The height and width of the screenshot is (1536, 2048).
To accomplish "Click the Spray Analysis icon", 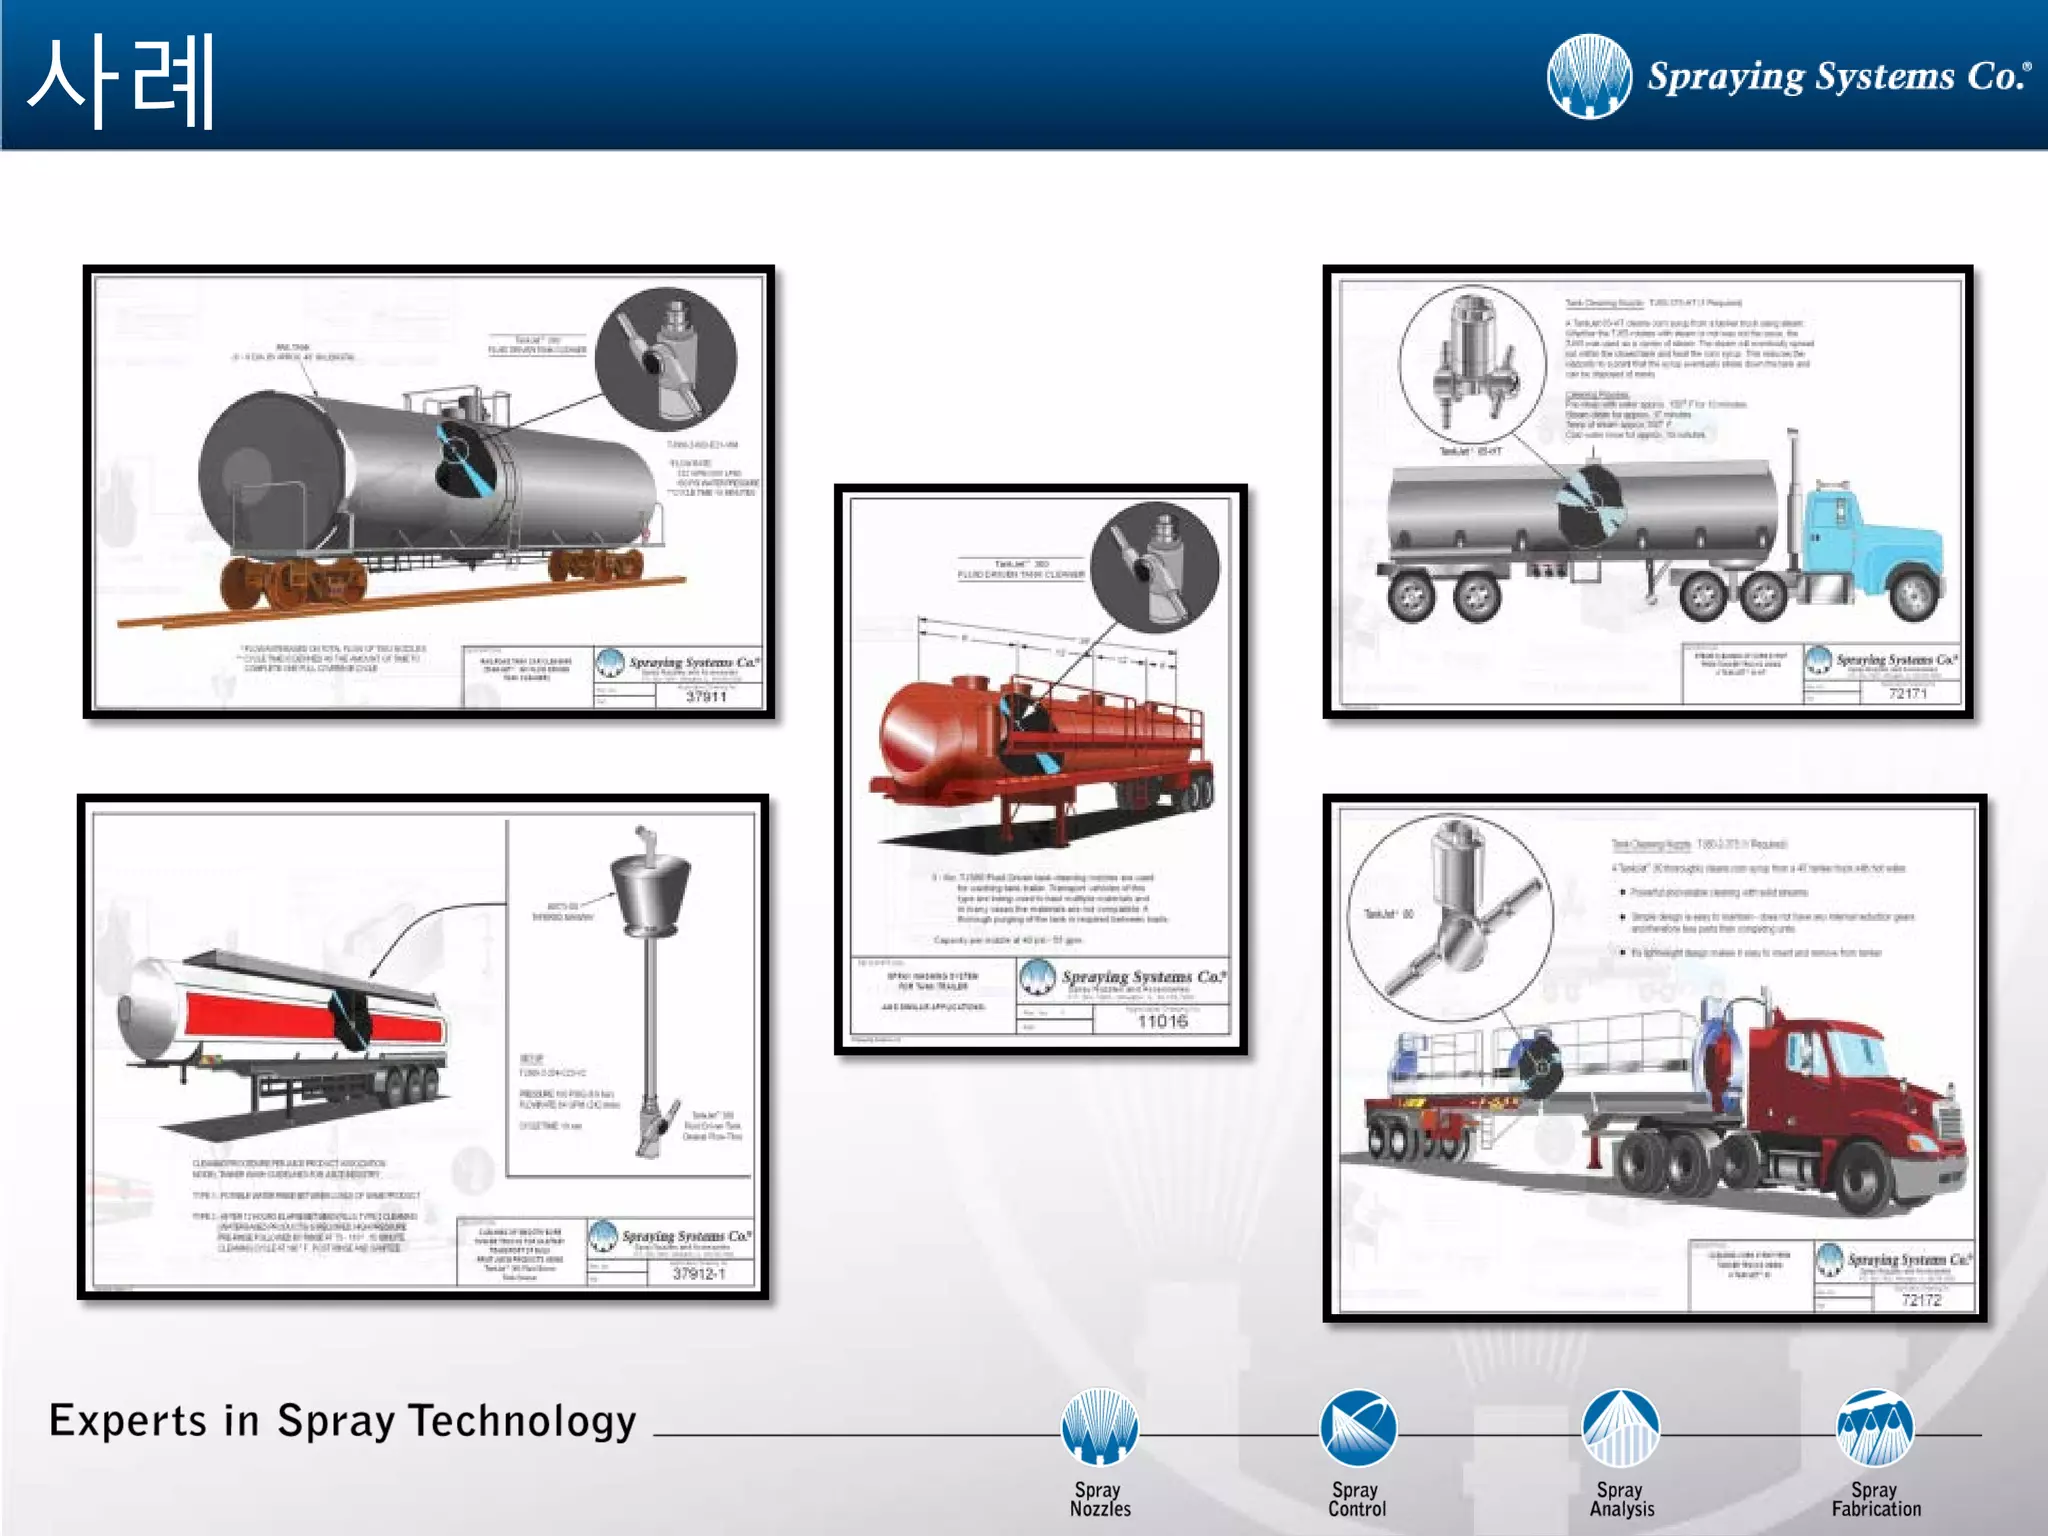I will coord(1620,1426).
